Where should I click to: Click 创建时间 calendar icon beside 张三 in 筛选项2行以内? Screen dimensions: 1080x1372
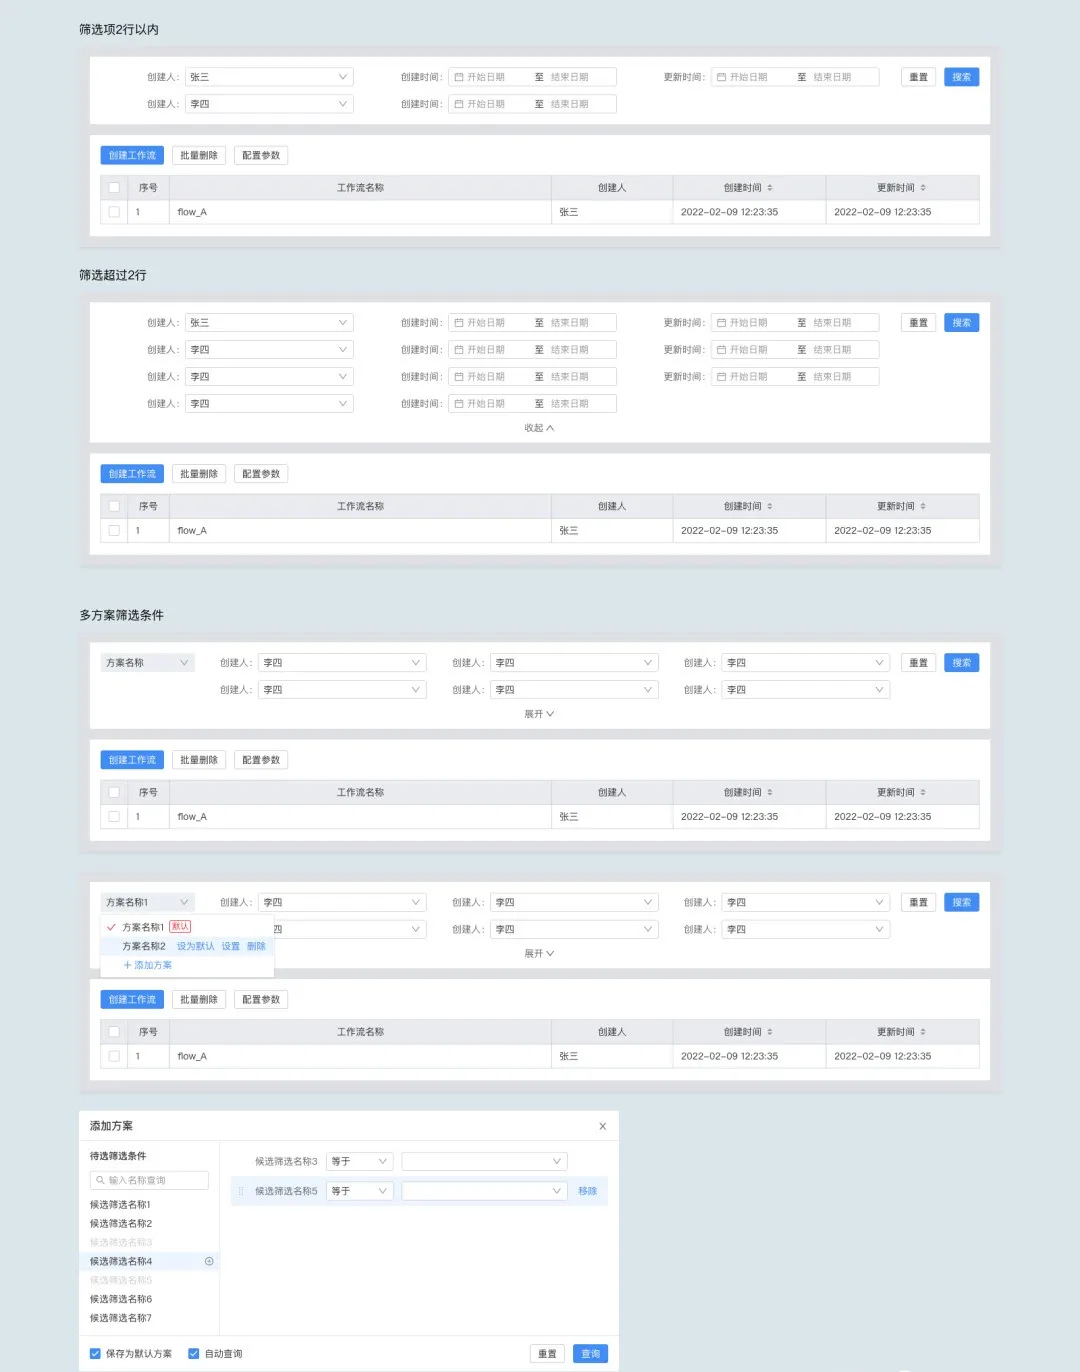coord(458,77)
